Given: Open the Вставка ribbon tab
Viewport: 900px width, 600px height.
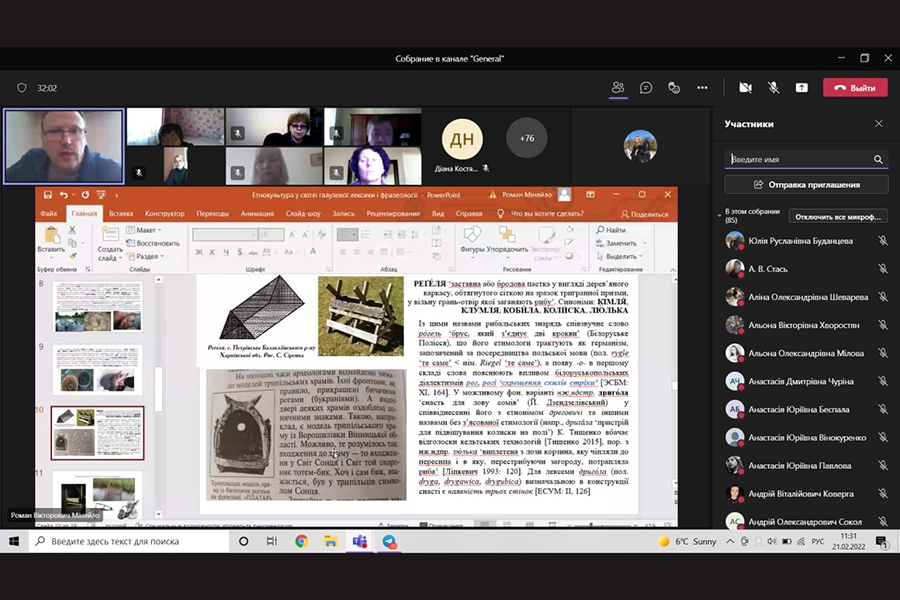Looking at the screenshot, I should pos(121,213).
